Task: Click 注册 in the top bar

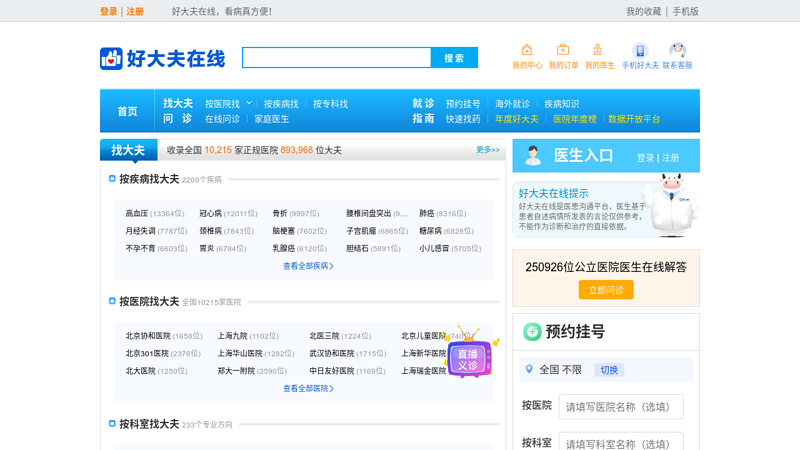Action: click(x=135, y=11)
